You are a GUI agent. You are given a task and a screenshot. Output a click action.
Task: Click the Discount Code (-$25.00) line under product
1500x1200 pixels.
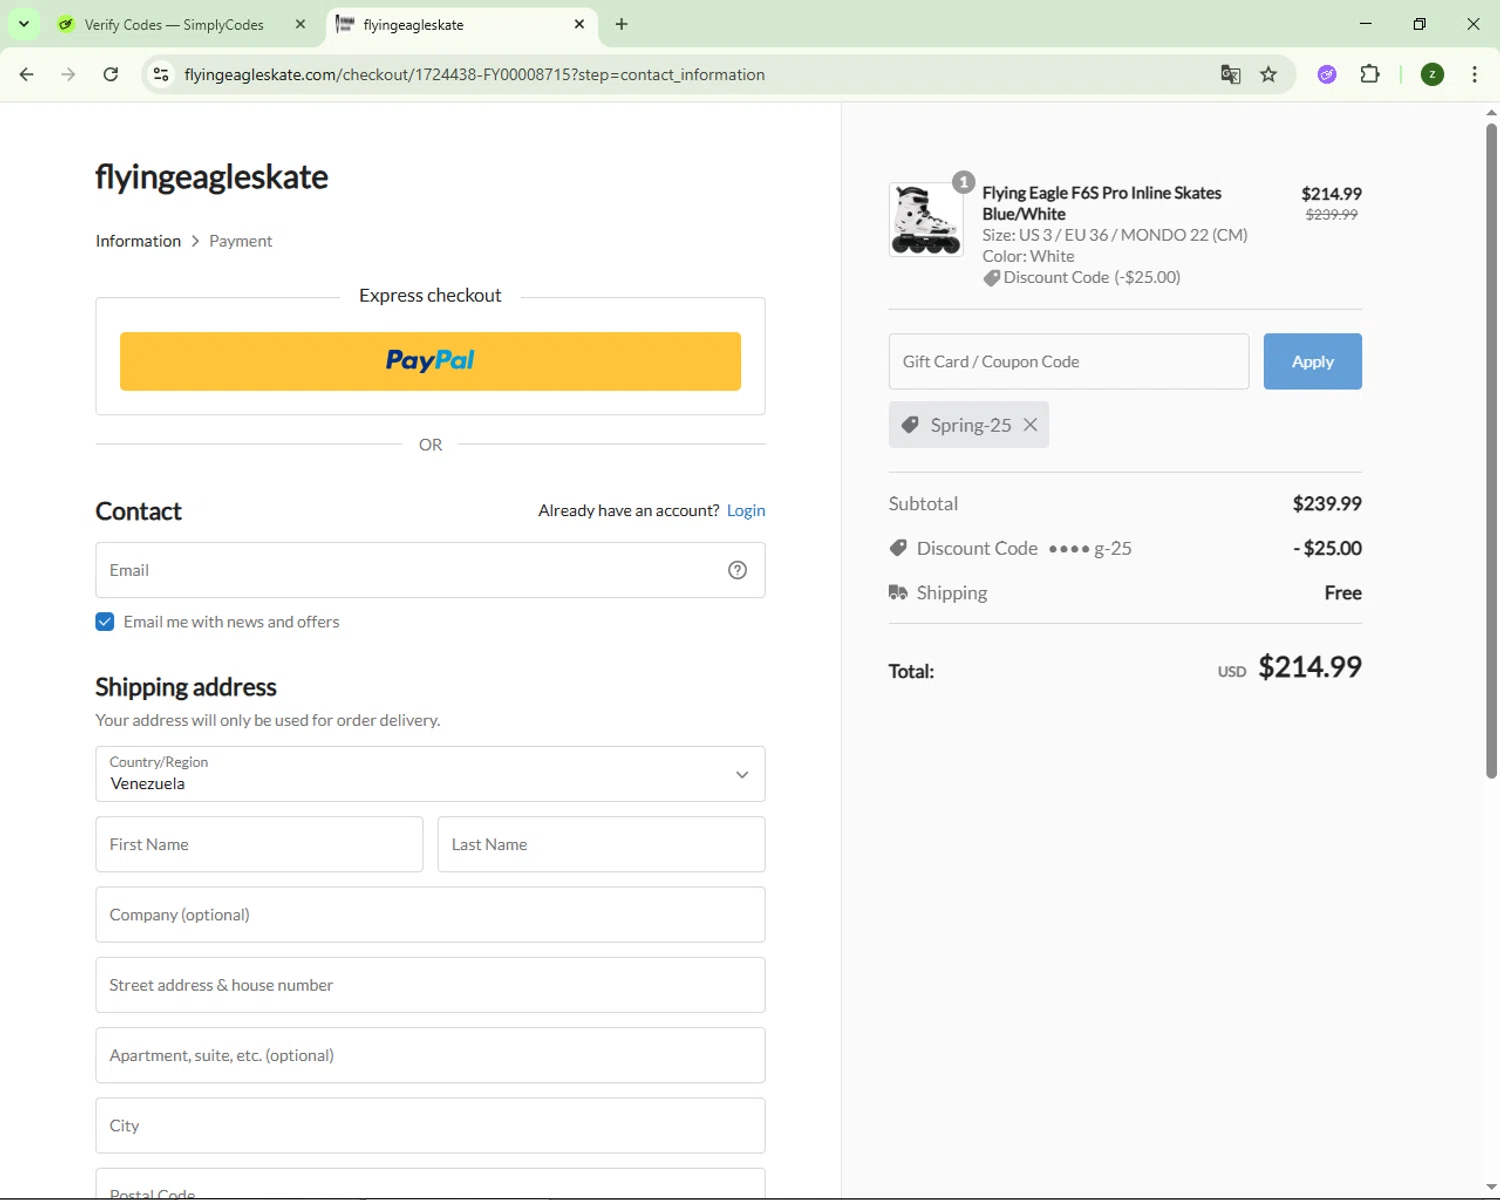click(x=1081, y=277)
